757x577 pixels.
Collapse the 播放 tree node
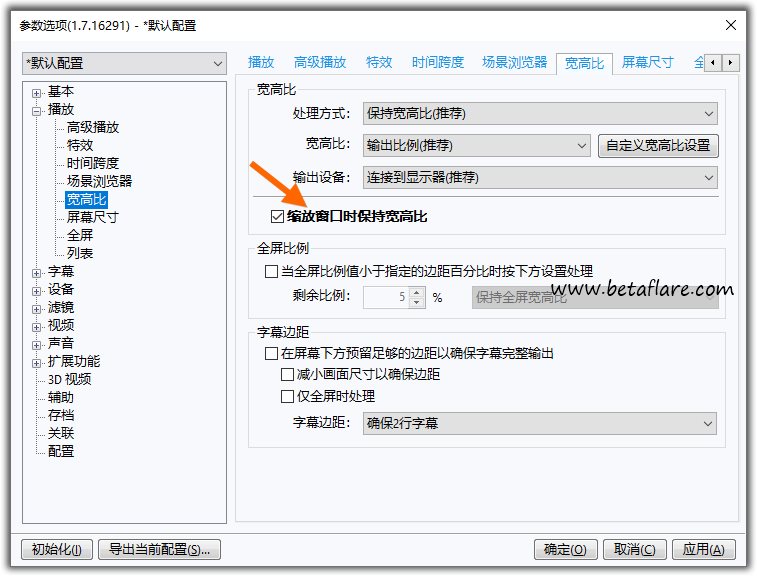(37, 110)
